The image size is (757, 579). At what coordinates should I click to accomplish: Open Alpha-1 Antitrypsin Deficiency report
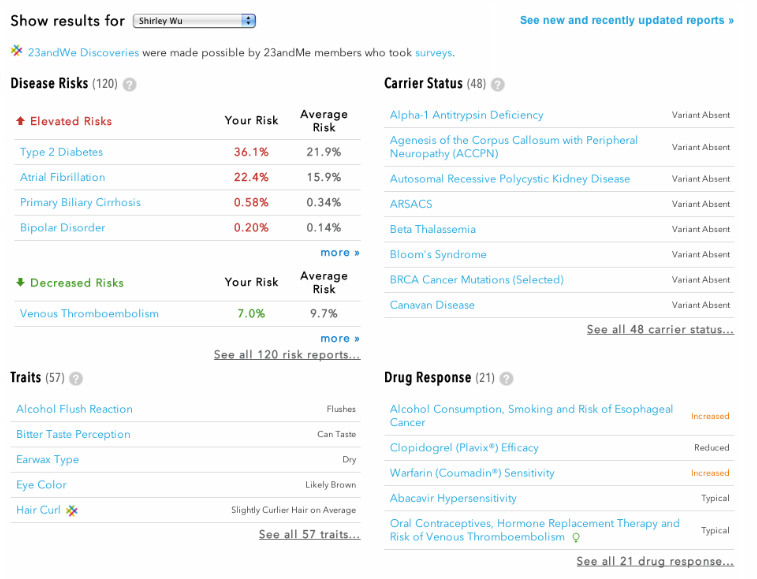coord(466,115)
